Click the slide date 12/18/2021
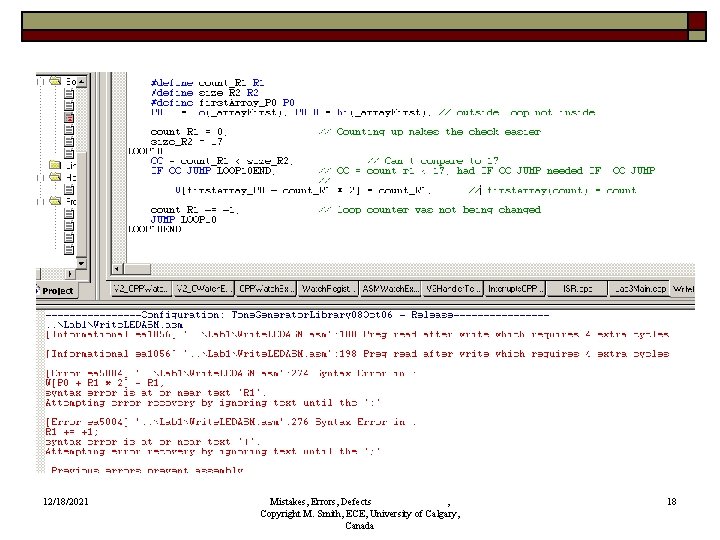The image size is (720, 540). tap(66, 501)
